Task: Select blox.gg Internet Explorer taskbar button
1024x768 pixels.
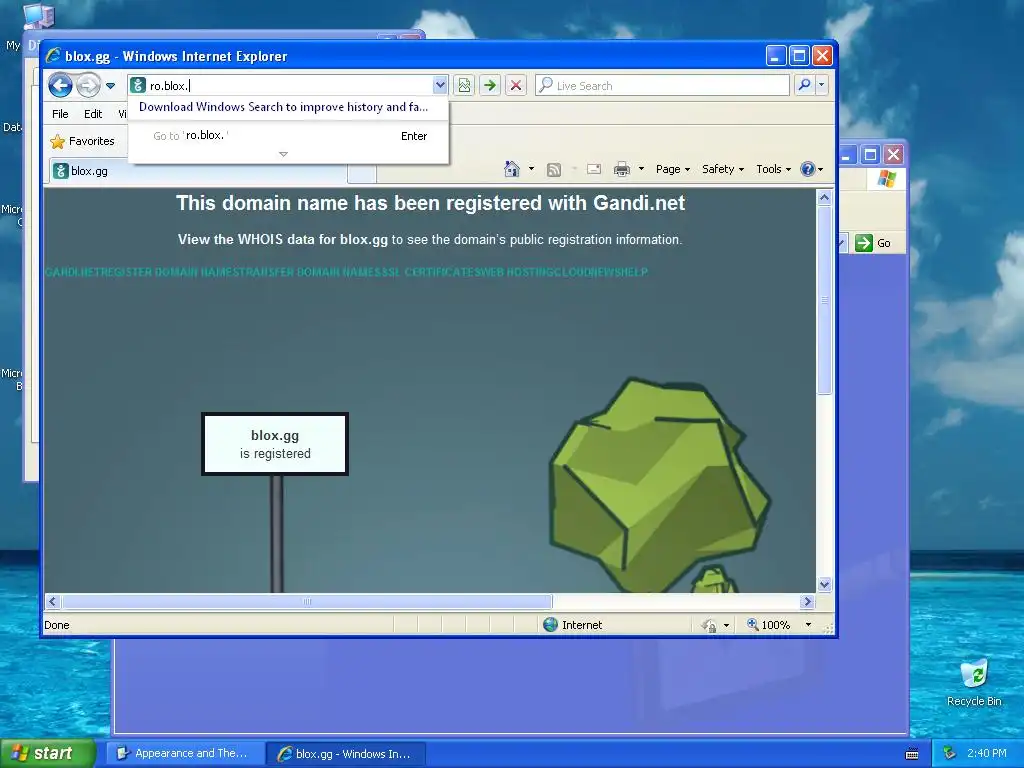Action: 347,754
